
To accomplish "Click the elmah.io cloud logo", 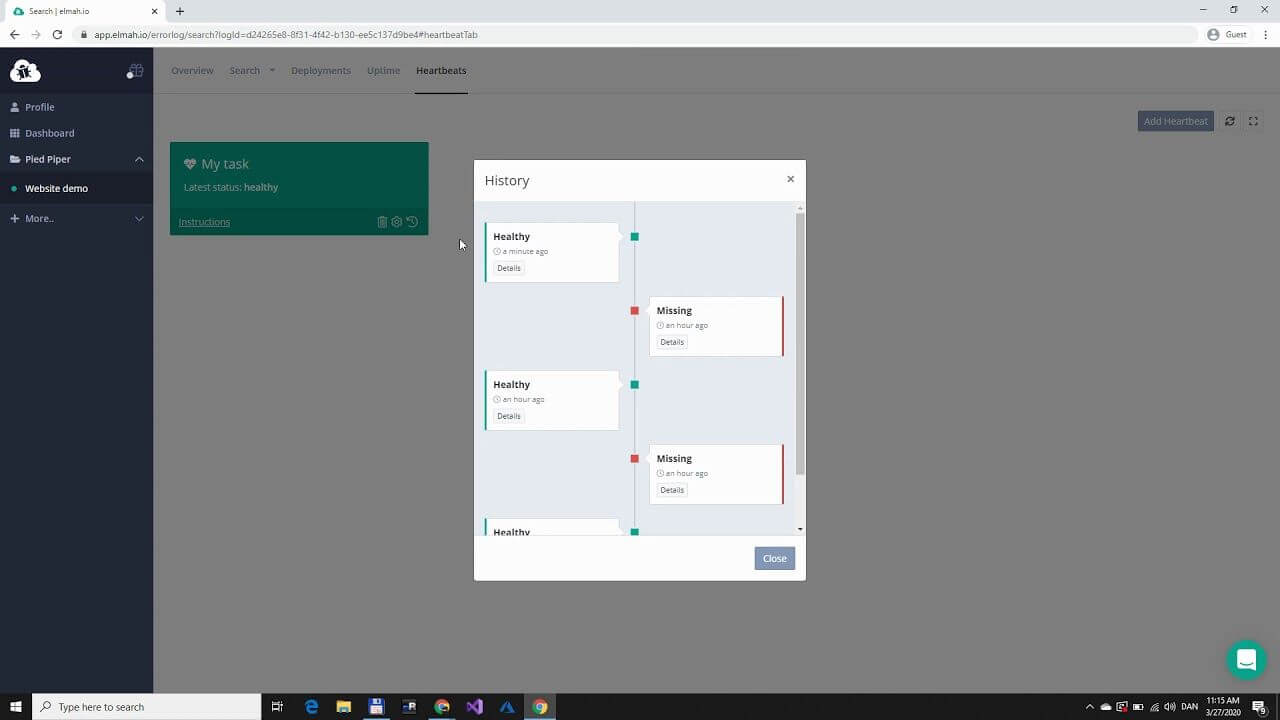I will (25, 71).
